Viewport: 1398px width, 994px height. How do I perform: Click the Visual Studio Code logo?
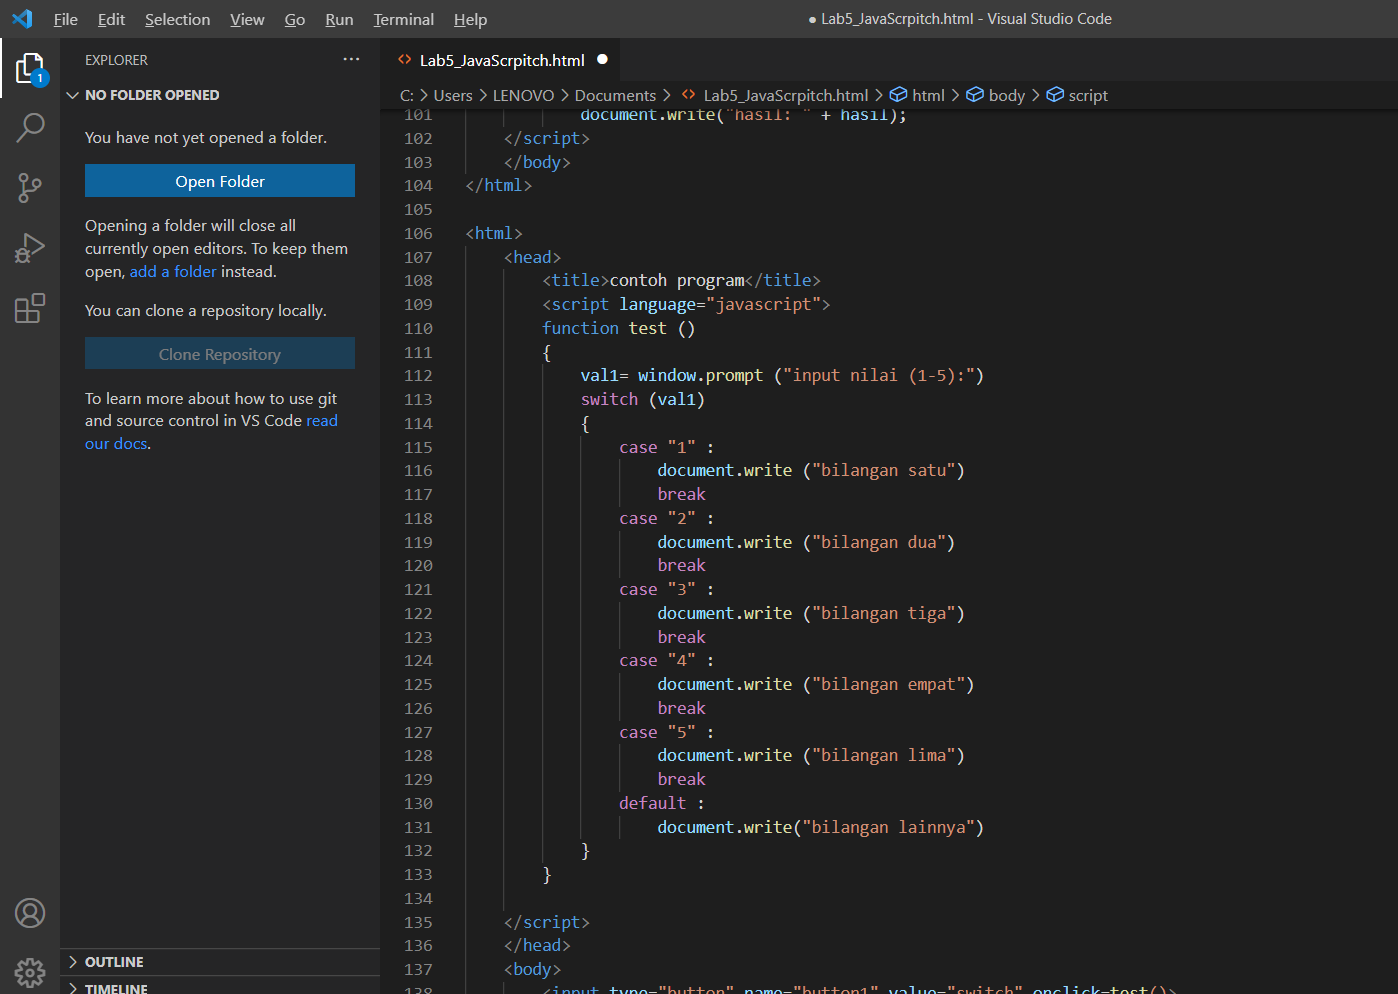click(21, 18)
